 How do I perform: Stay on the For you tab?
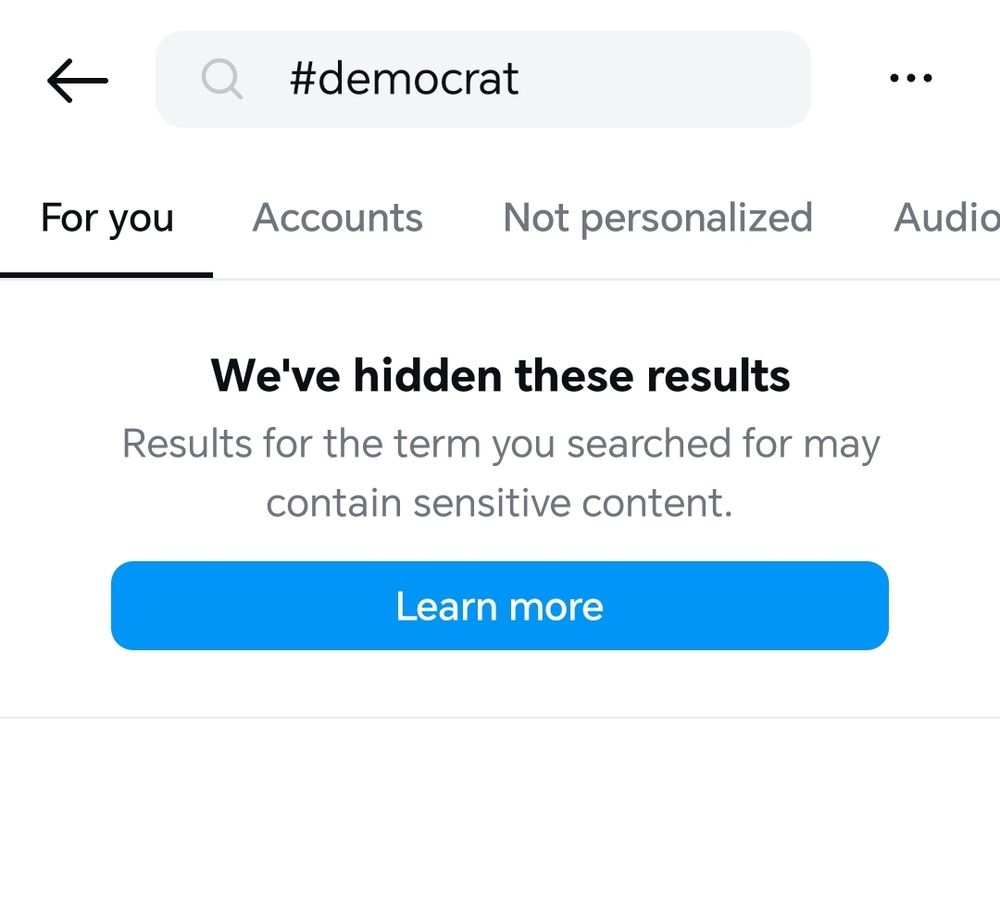coord(106,218)
